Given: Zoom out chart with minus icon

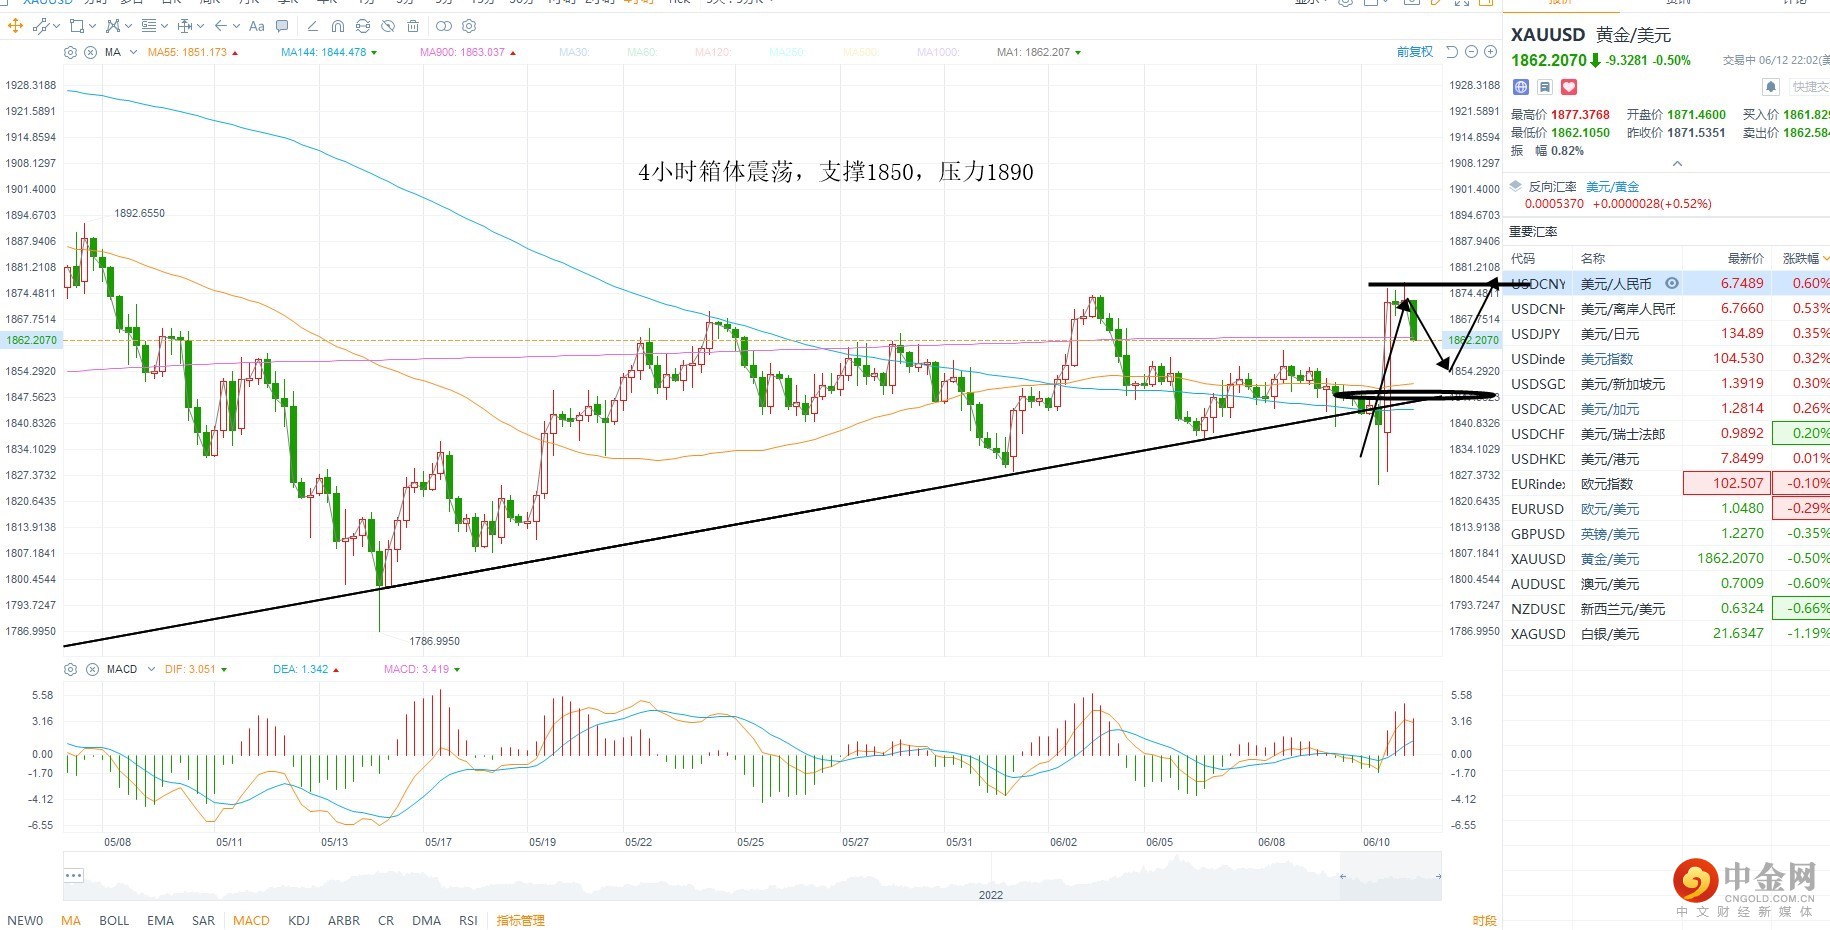Looking at the screenshot, I should point(1471,52).
